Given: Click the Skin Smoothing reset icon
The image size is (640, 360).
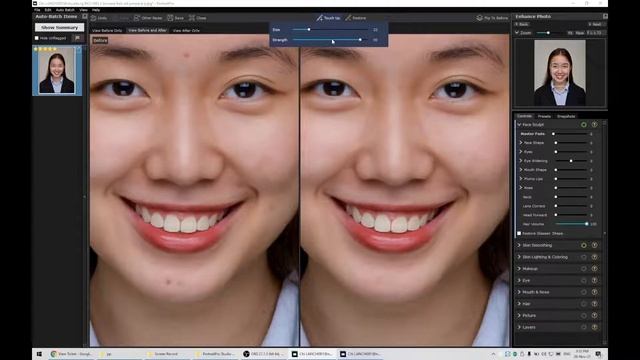Looking at the screenshot, I should click(x=594, y=245).
